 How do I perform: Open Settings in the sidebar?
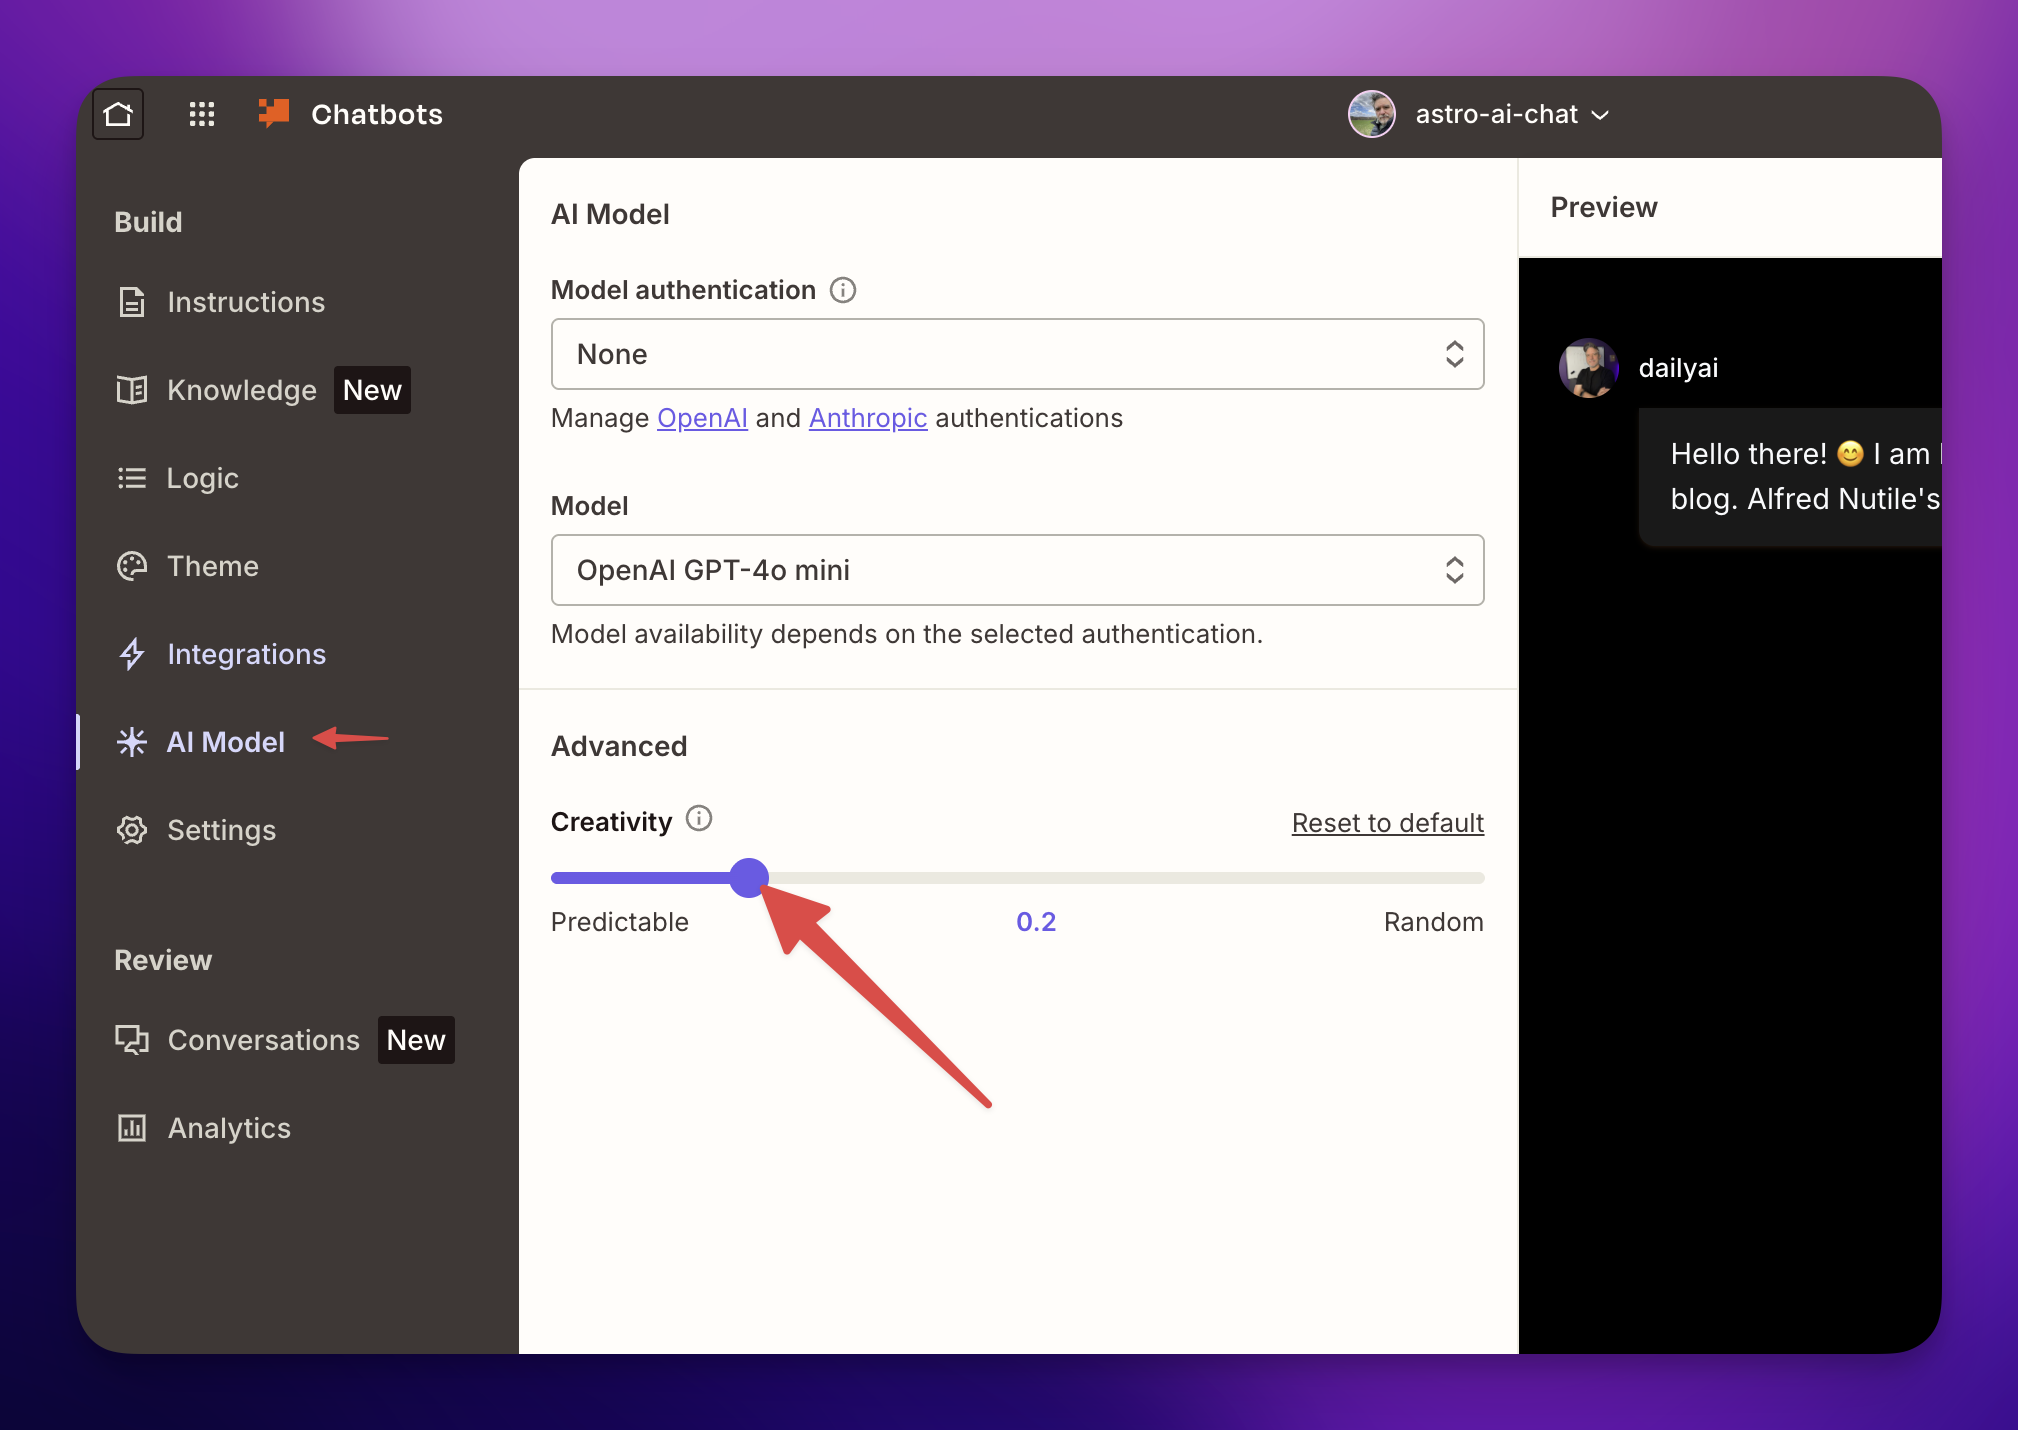click(x=222, y=830)
